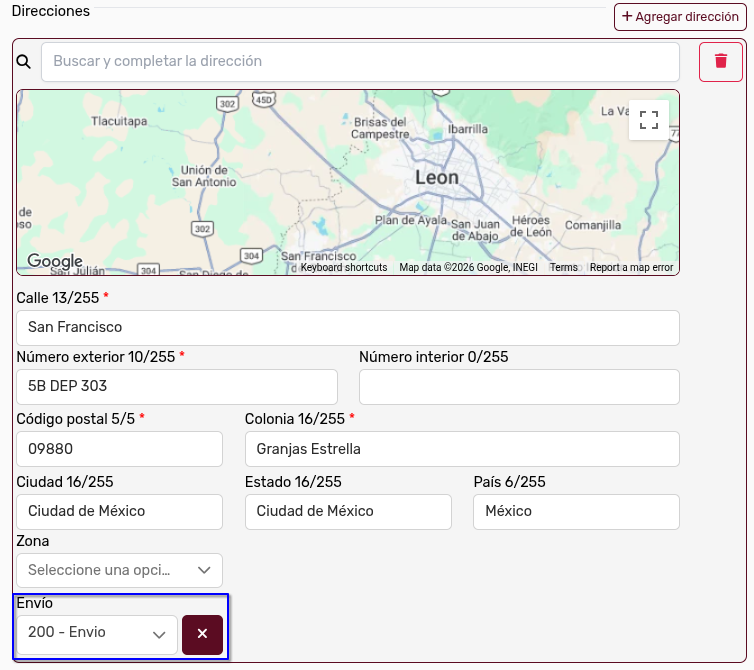The width and height of the screenshot is (754, 670).
Task: Click the magnifying glass search icon
Action: coord(24,62)
